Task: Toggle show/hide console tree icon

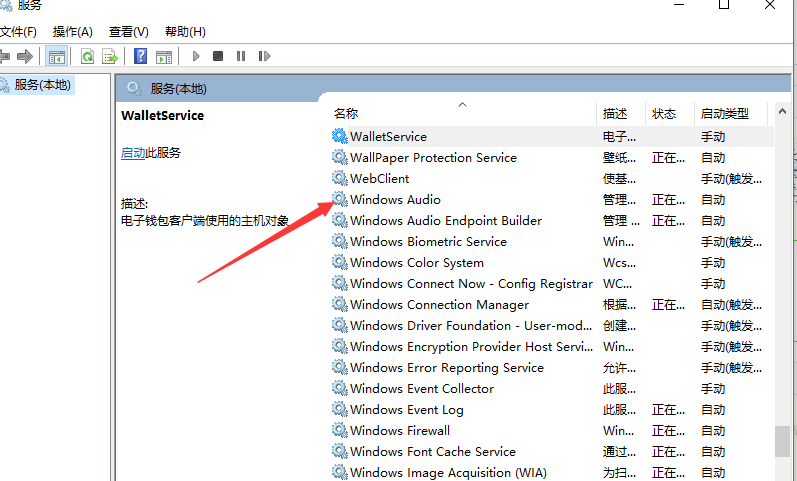Action: click(x=56, y=56)
